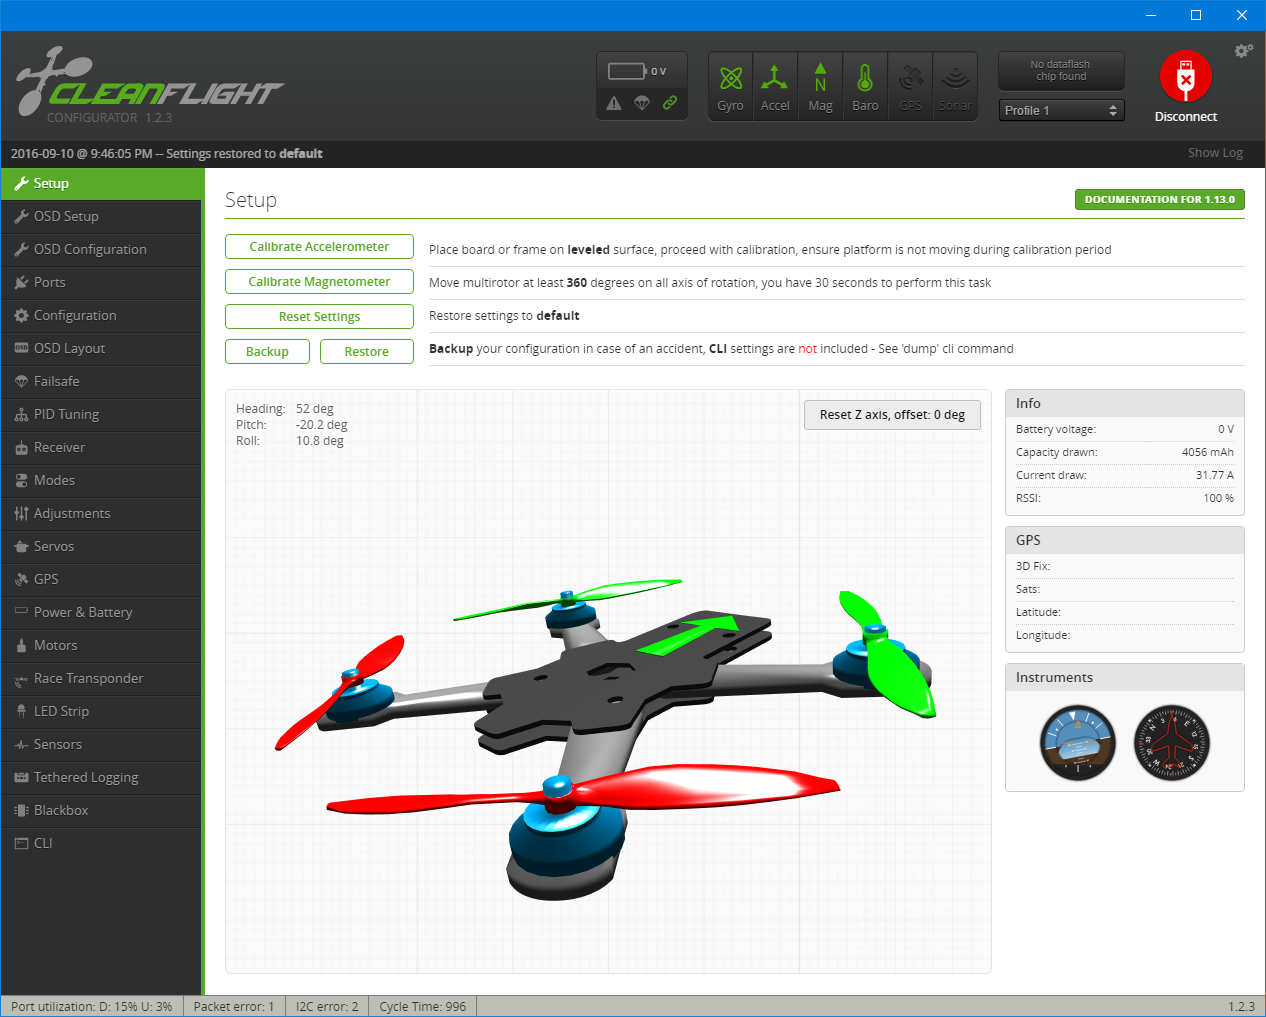
Task: Click the 'Current draw:' info row
Action: [1125, 475]
